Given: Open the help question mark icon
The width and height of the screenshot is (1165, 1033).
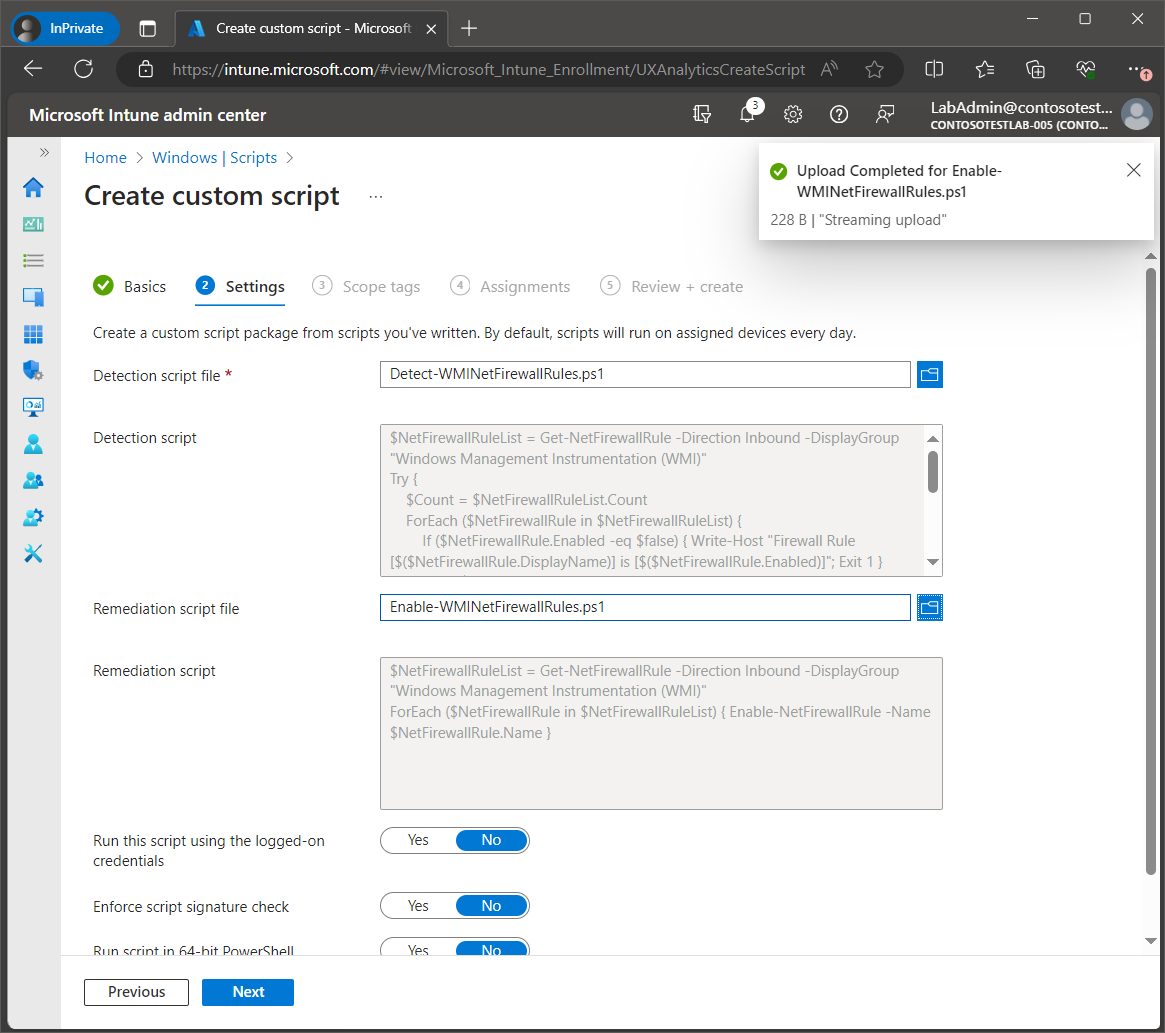Looking at the screenshot, I should 839,114.
